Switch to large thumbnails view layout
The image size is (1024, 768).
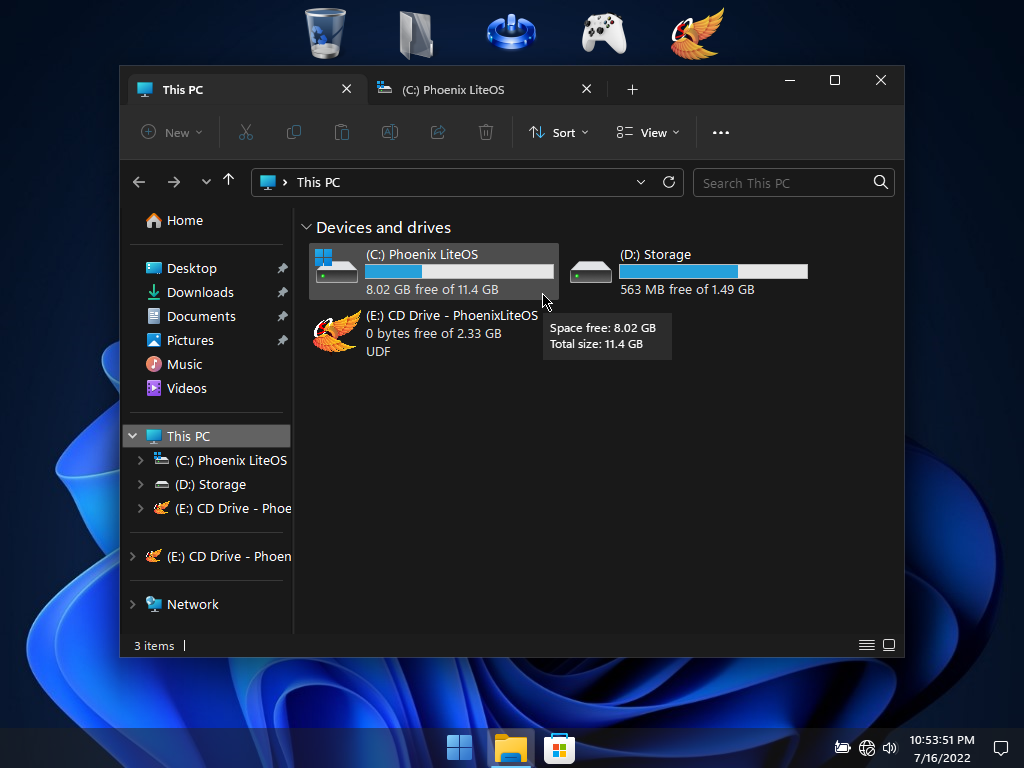[x=889, y=645]
